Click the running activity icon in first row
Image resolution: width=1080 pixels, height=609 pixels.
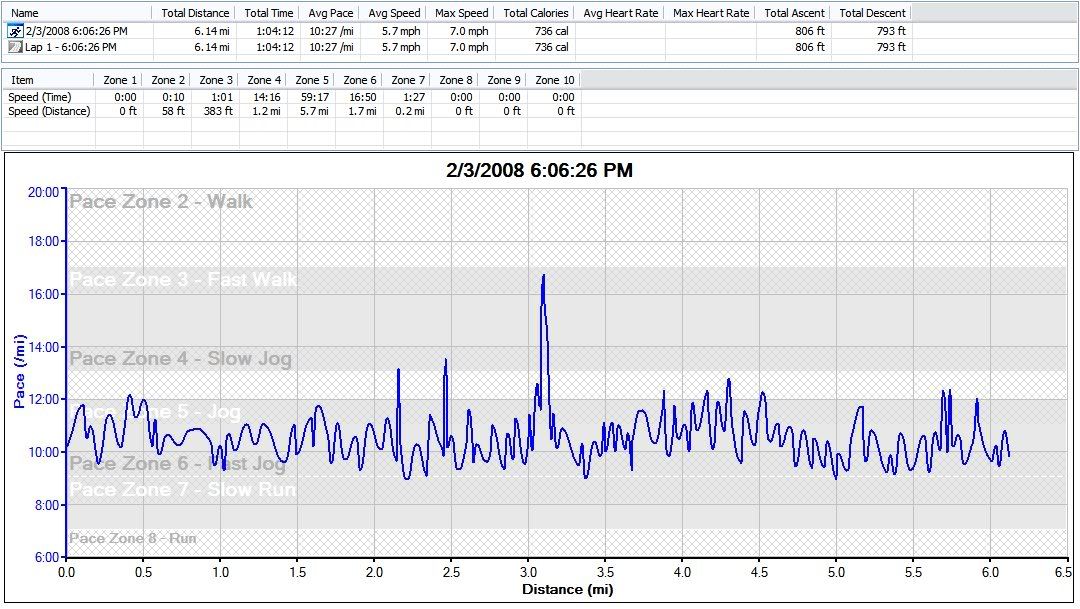coord(14,31)
